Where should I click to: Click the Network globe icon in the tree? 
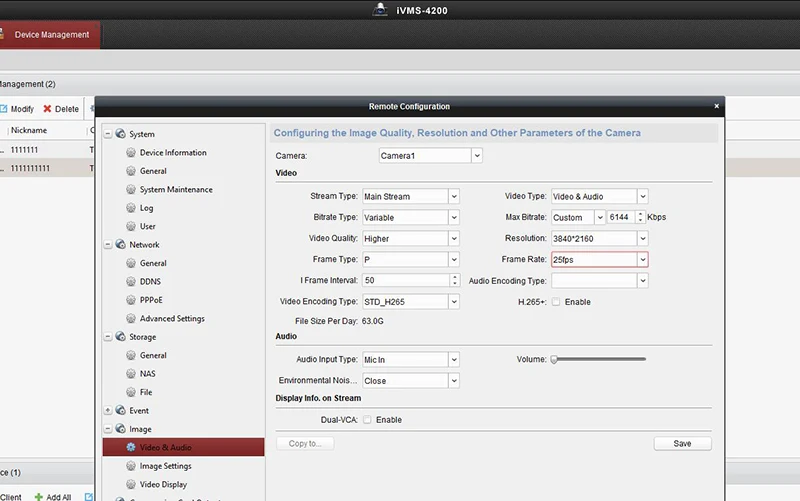tap(121, 244)
